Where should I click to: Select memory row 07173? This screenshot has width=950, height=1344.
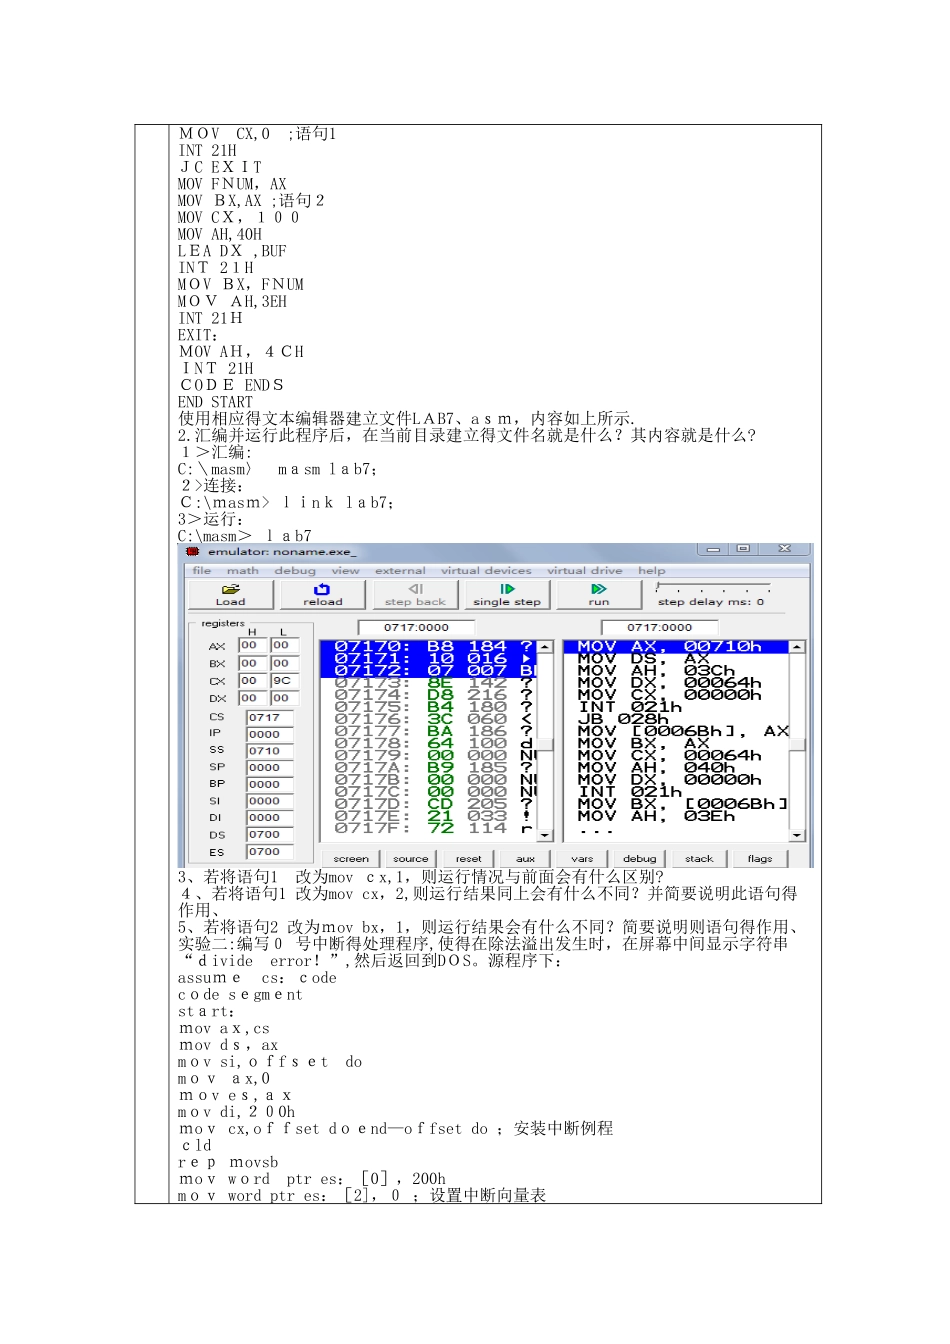[428, 683]
